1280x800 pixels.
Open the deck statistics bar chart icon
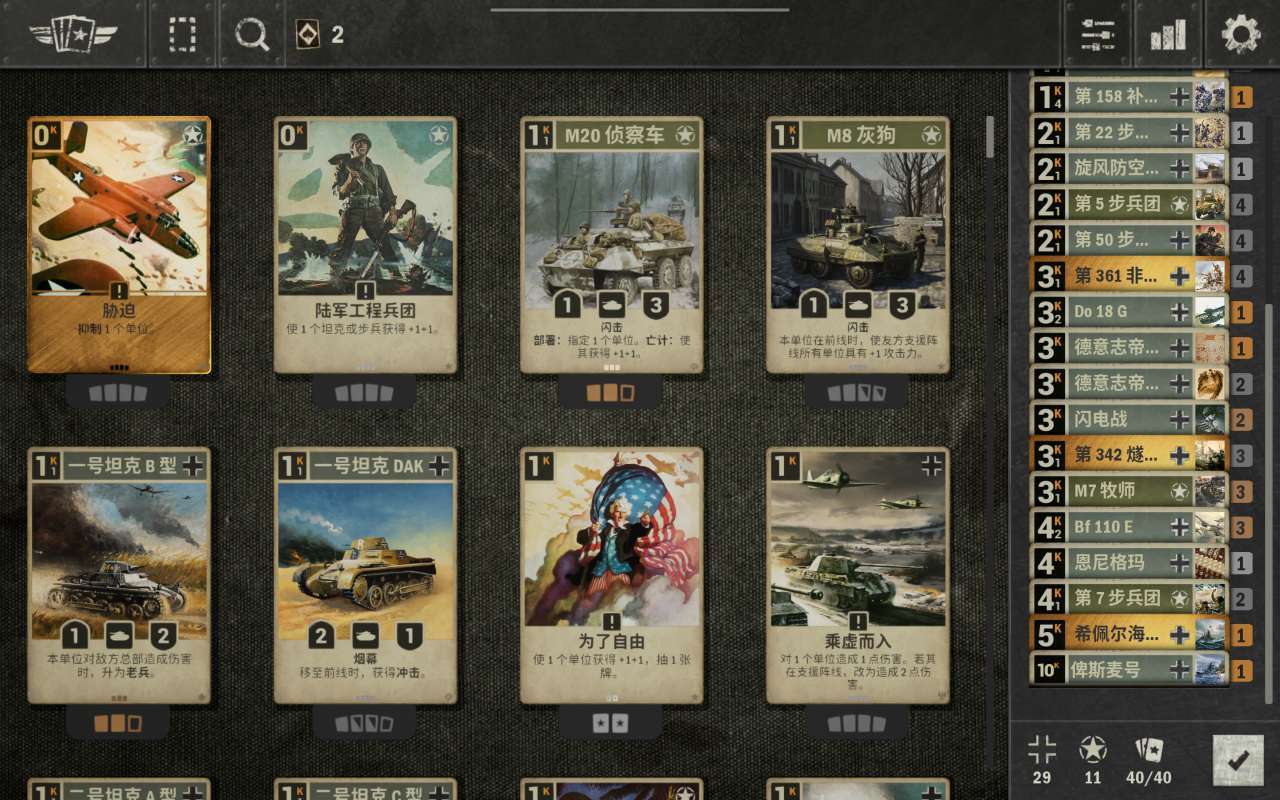coord(1168,34)
